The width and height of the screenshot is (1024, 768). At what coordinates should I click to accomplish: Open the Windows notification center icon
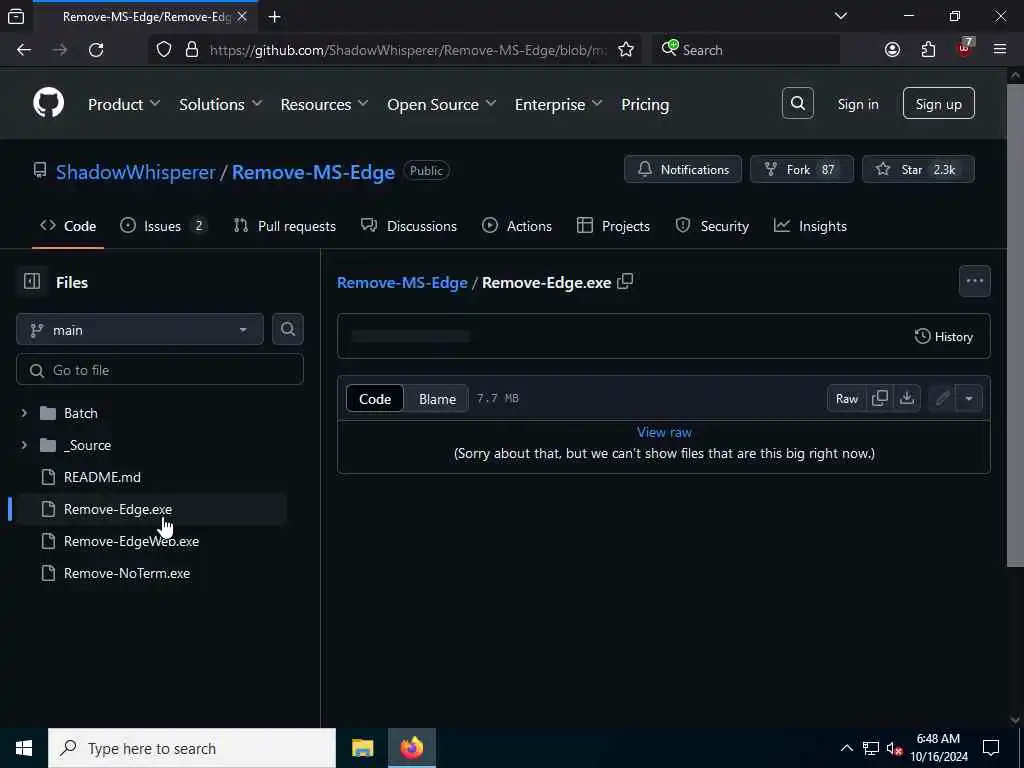[991, 748]
